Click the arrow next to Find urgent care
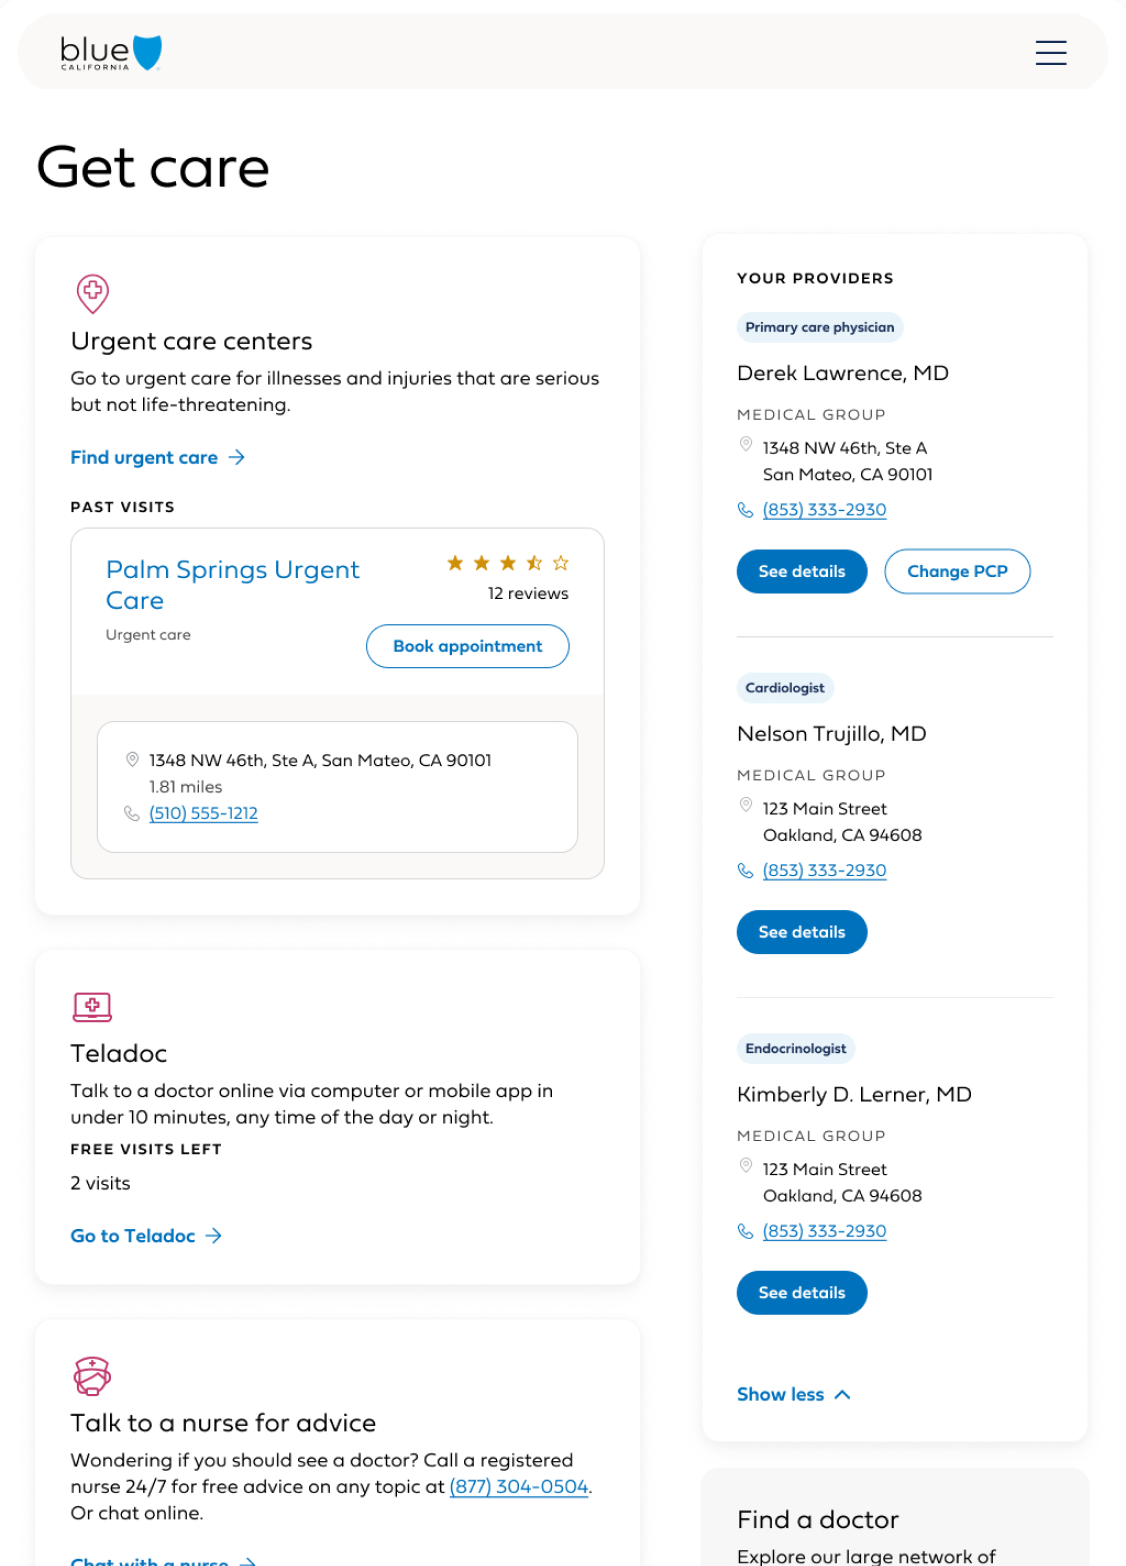Image resolution: width=1126 pixels, height=1566 pixels. (237, 457)
